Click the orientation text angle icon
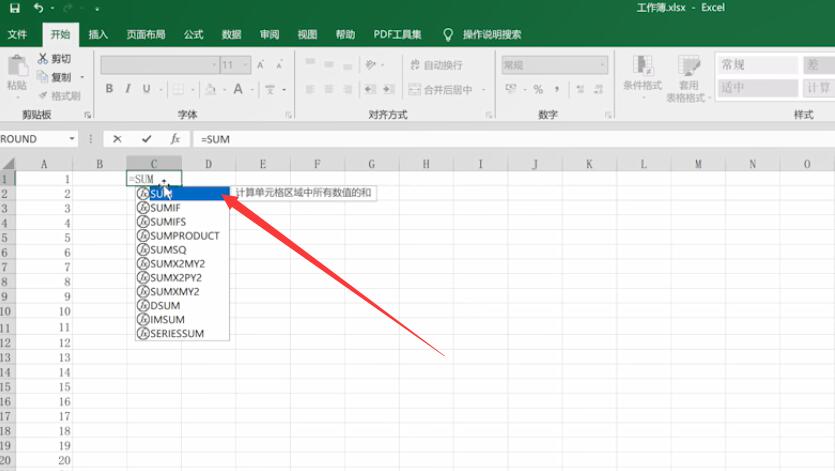Viewport: 835px width, 471px height. (x=371, y=65)
